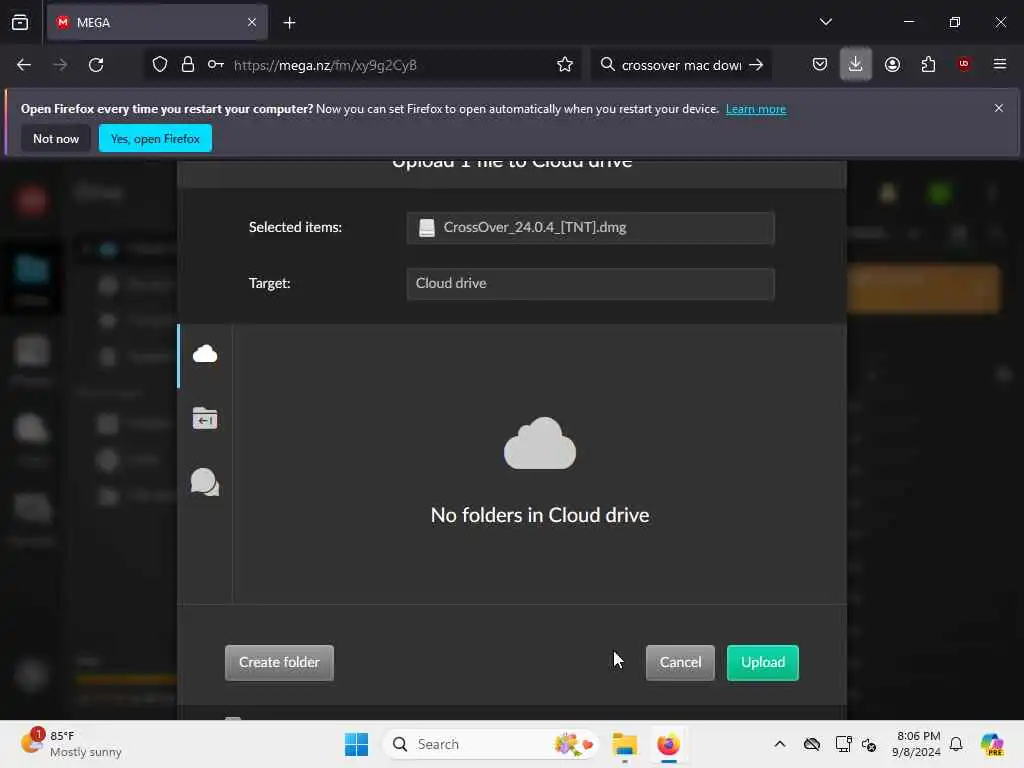Click the Copilot icon in taskbar
The image size is (1024, 768).
[x=992, y=744]
